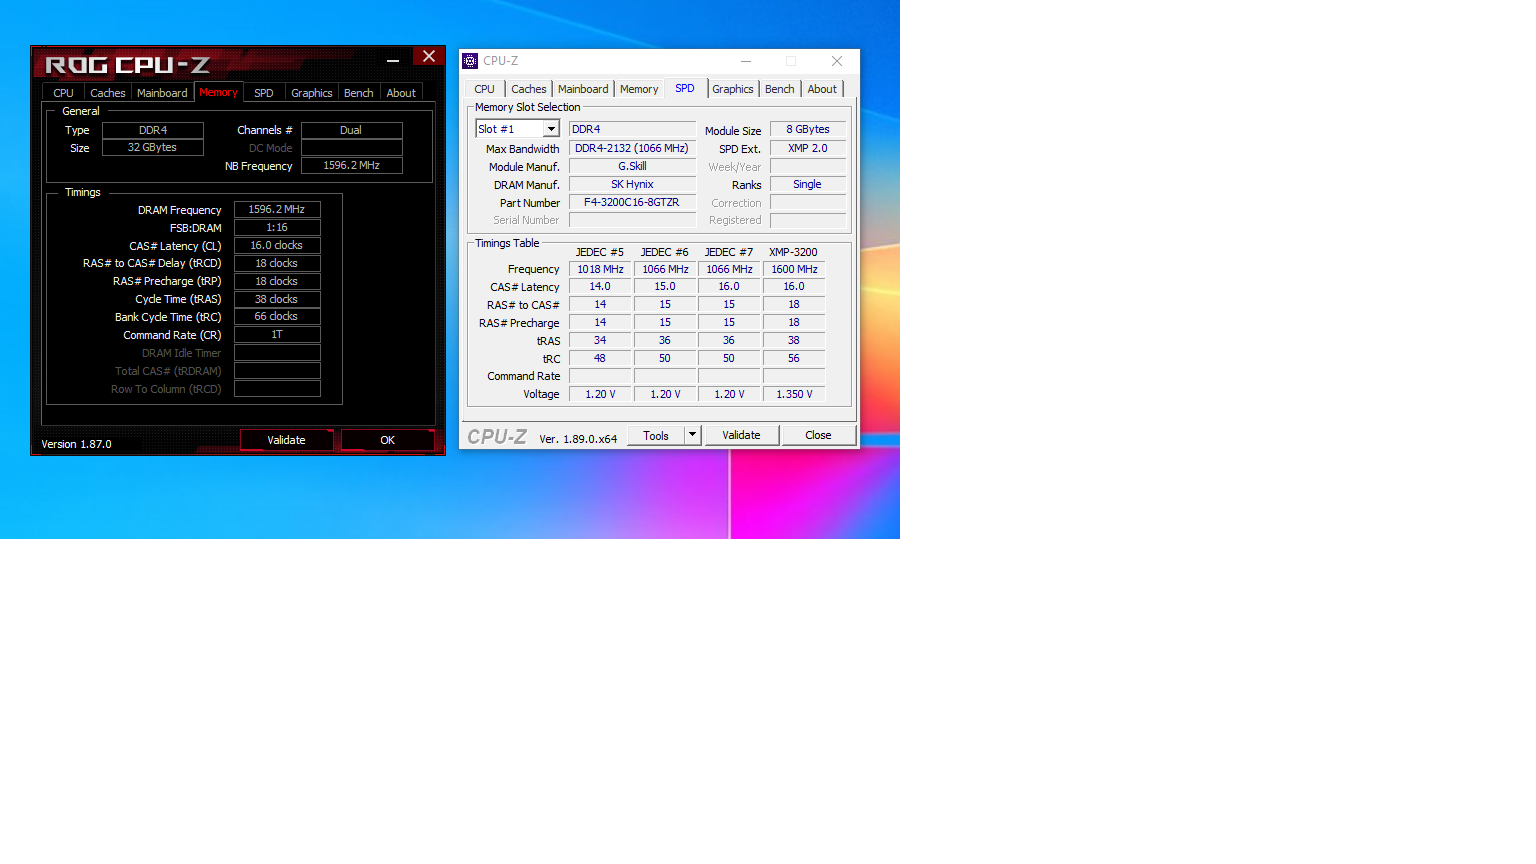
Task: Minimize the CPU-Z SPD window
Action: coord(746,61)
